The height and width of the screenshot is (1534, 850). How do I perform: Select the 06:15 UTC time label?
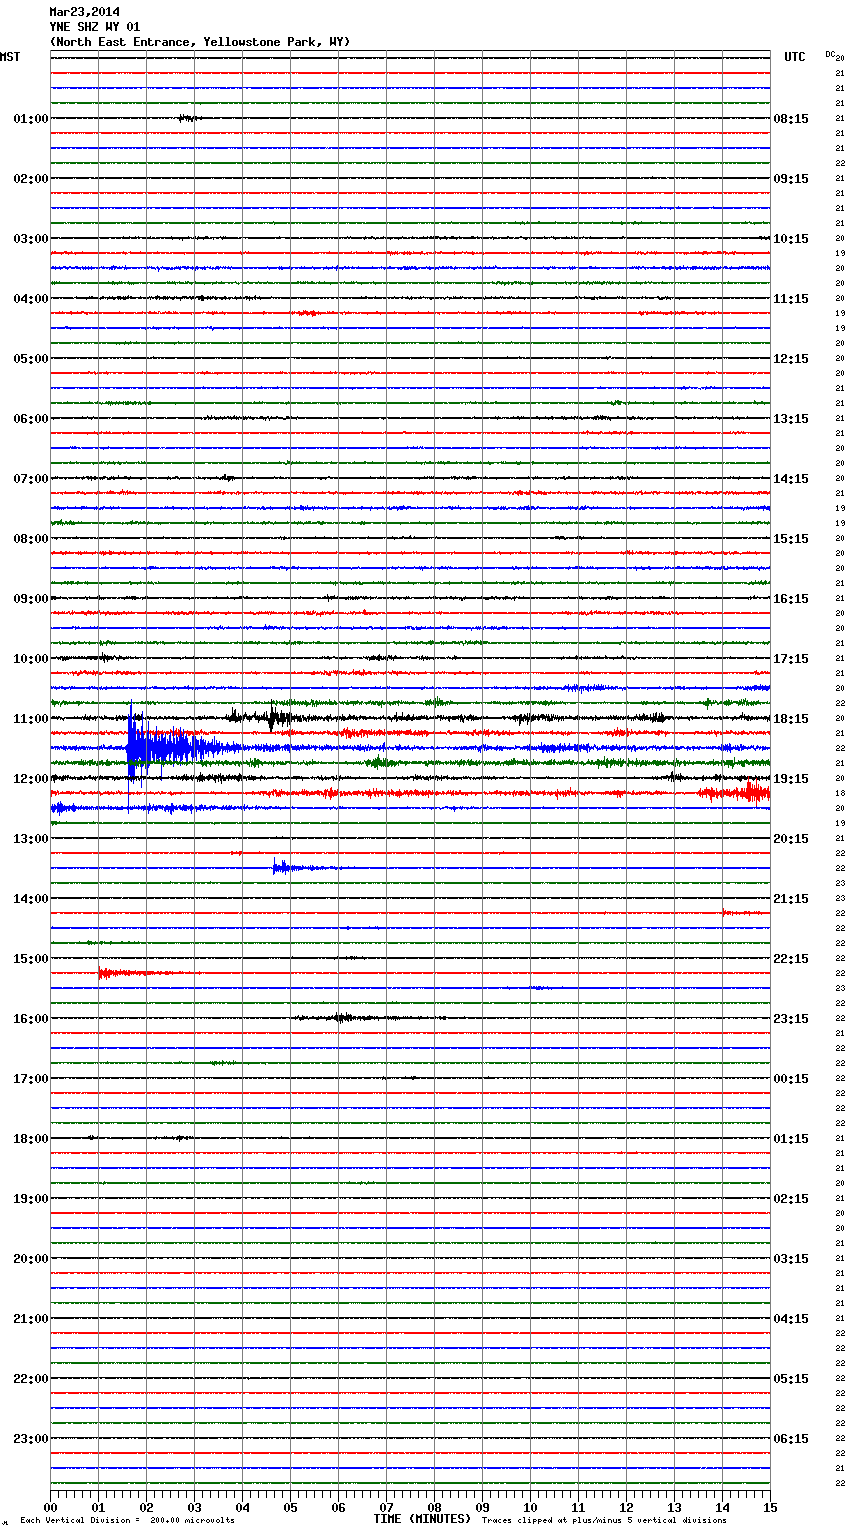(x=791, y=1439)
